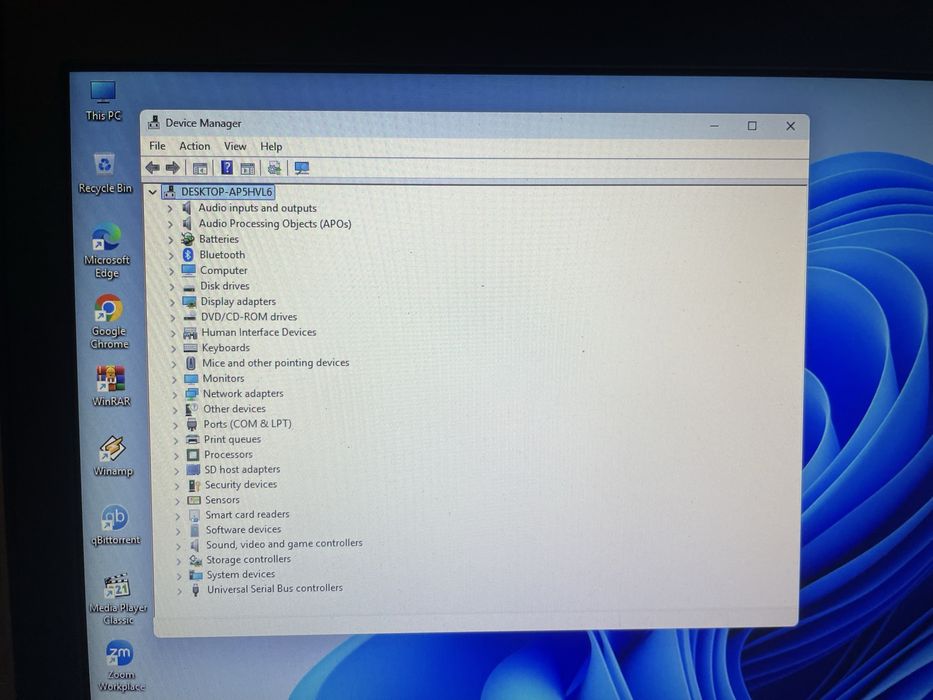Launch Google Chrome from desktop
The width and height of the screenshot is (933, 700).
(x=109, y=321)
